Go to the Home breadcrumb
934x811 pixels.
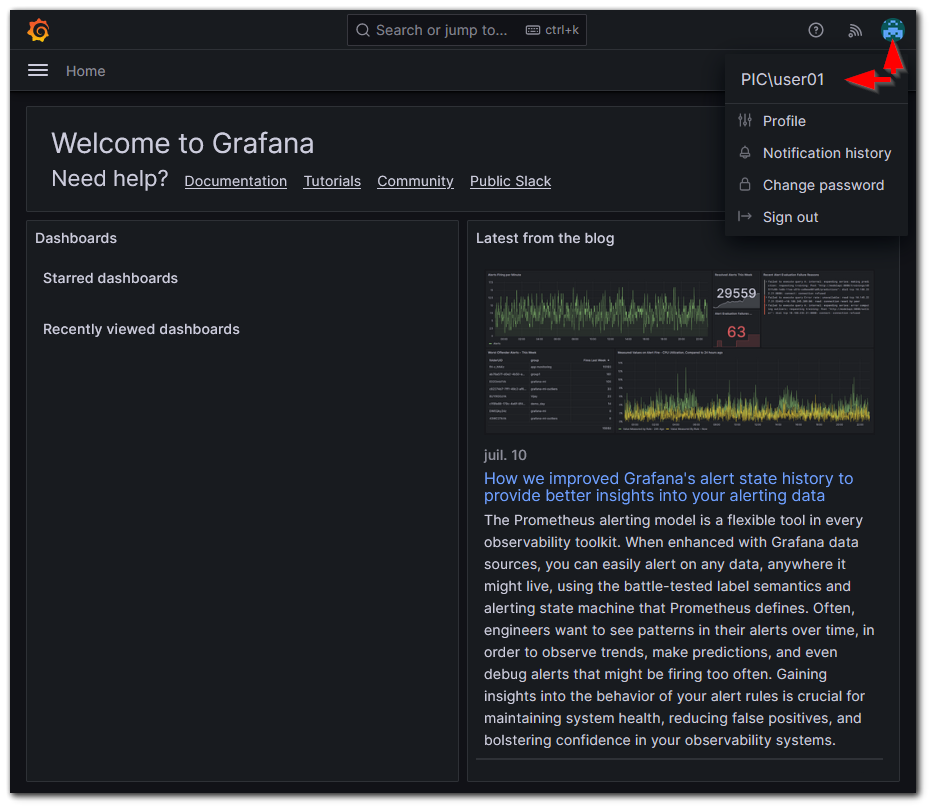click(86, 71)
